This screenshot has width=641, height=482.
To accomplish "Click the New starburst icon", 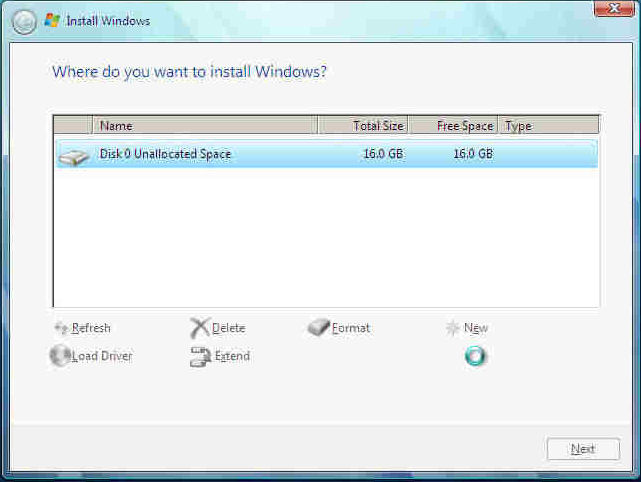I will [x=453, y=328].
